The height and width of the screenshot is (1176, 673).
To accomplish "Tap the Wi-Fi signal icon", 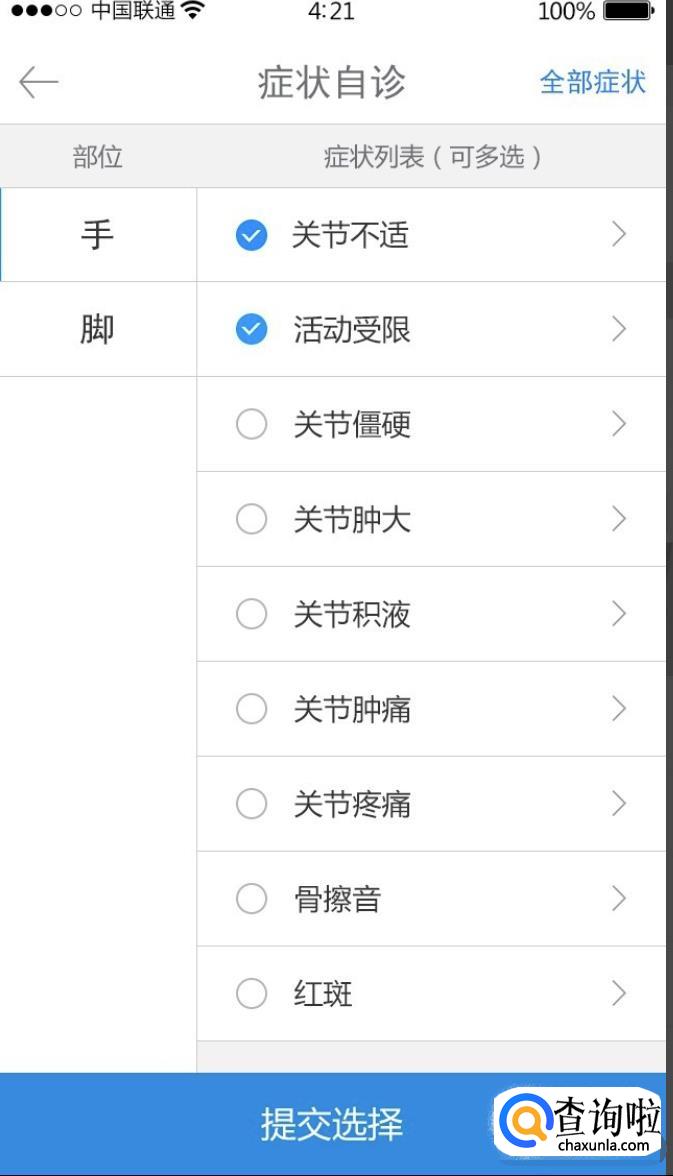I will click(193, 11).
